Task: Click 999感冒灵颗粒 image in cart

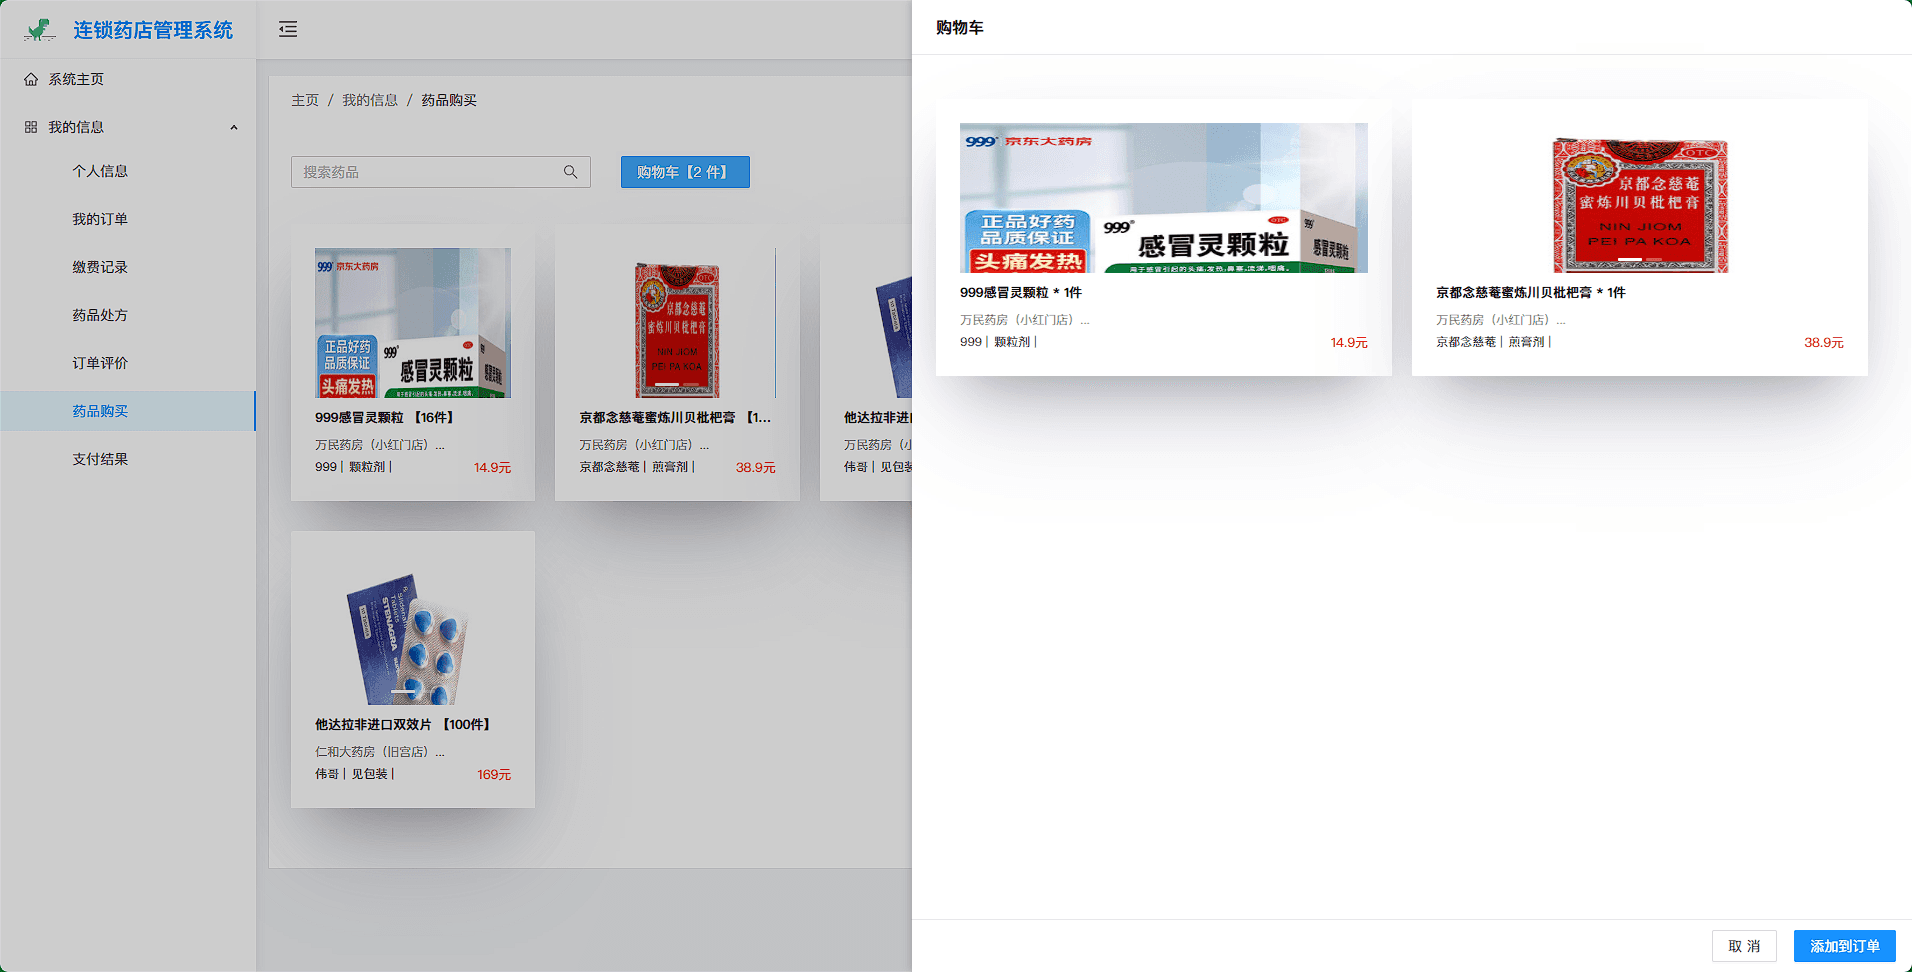Action: 1164,198
